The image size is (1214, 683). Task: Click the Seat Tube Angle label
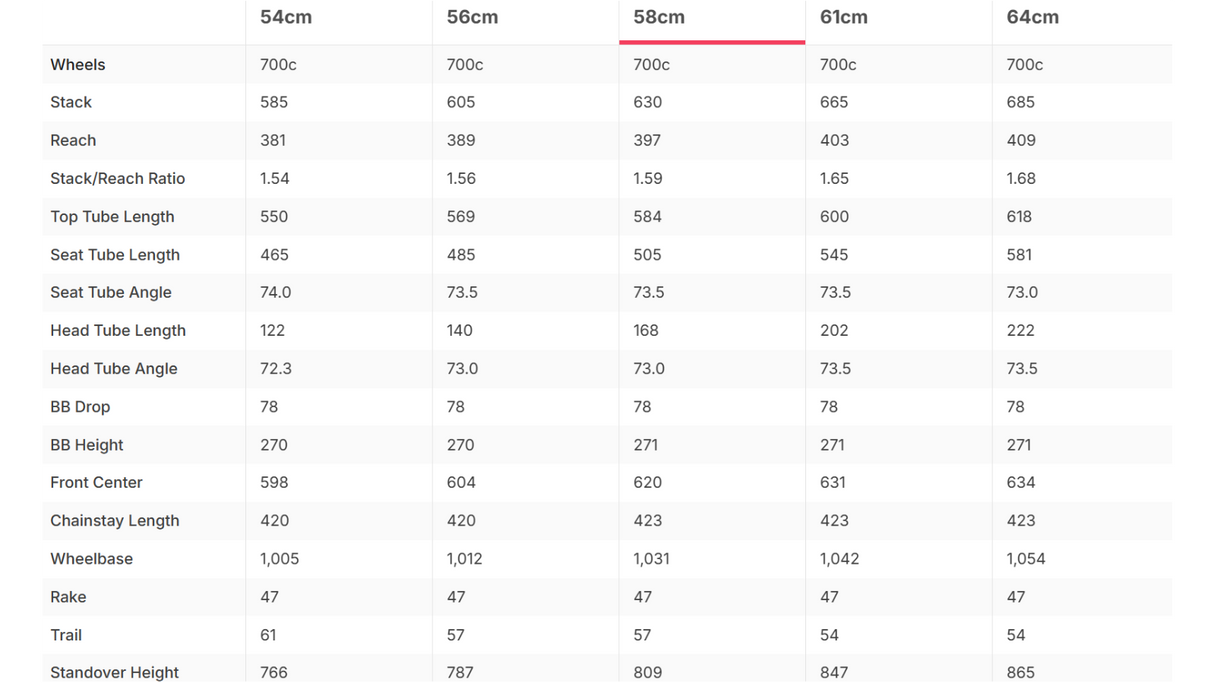(x=111, y=292)
